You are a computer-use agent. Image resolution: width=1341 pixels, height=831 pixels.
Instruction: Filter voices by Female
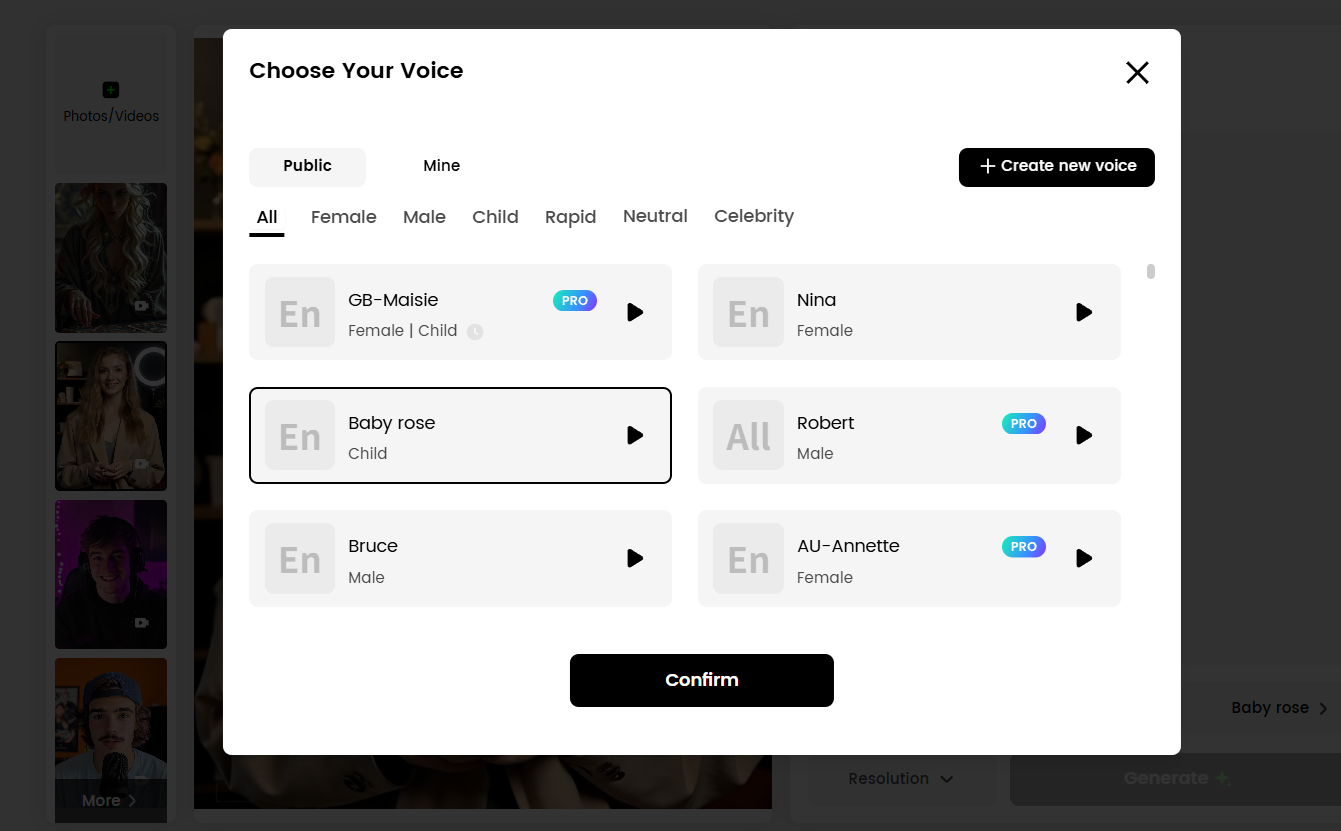click(343, 217)
